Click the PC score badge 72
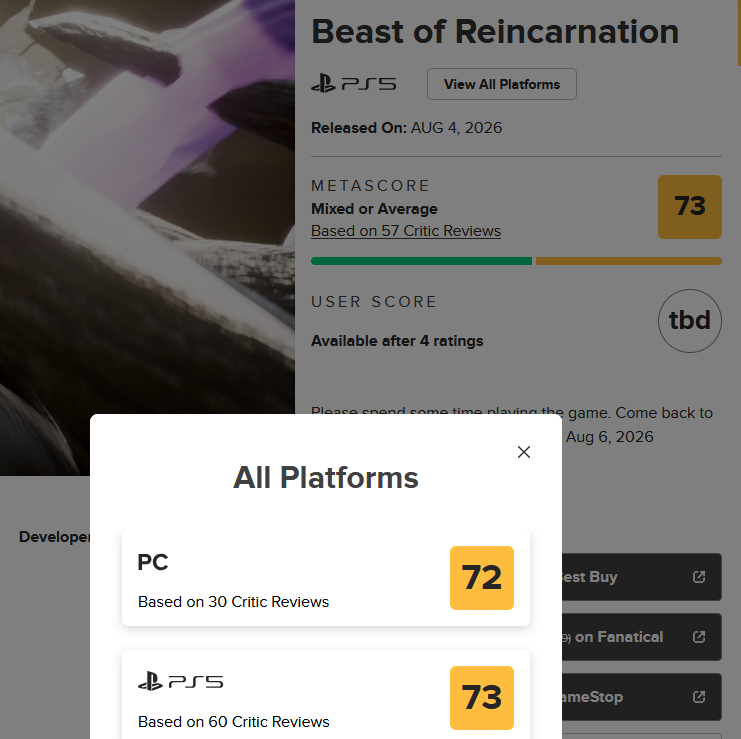 coord(482,578)
